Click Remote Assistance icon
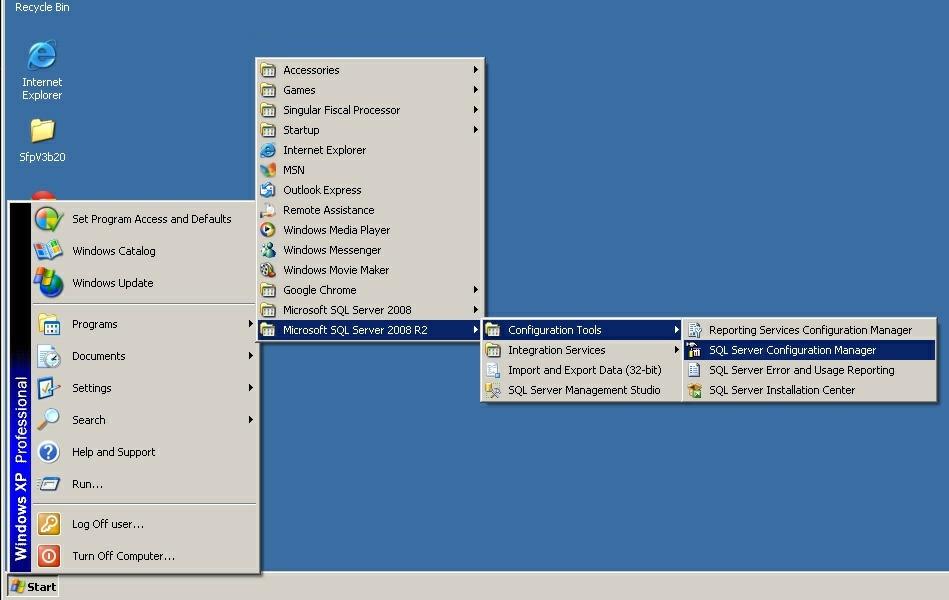The width and height of the screenshot is (949, 600). [268, 210]
